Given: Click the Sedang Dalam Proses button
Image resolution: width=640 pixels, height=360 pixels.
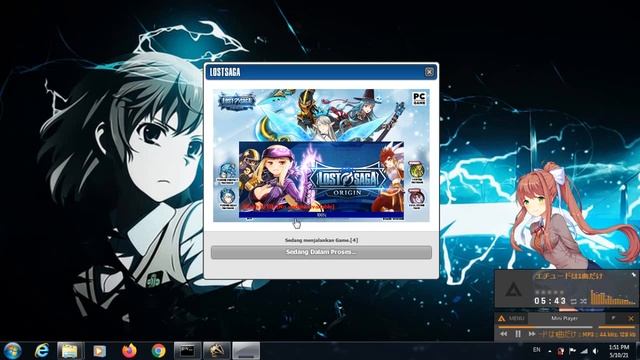Looking at the screenshot, I should coord(321,252).
